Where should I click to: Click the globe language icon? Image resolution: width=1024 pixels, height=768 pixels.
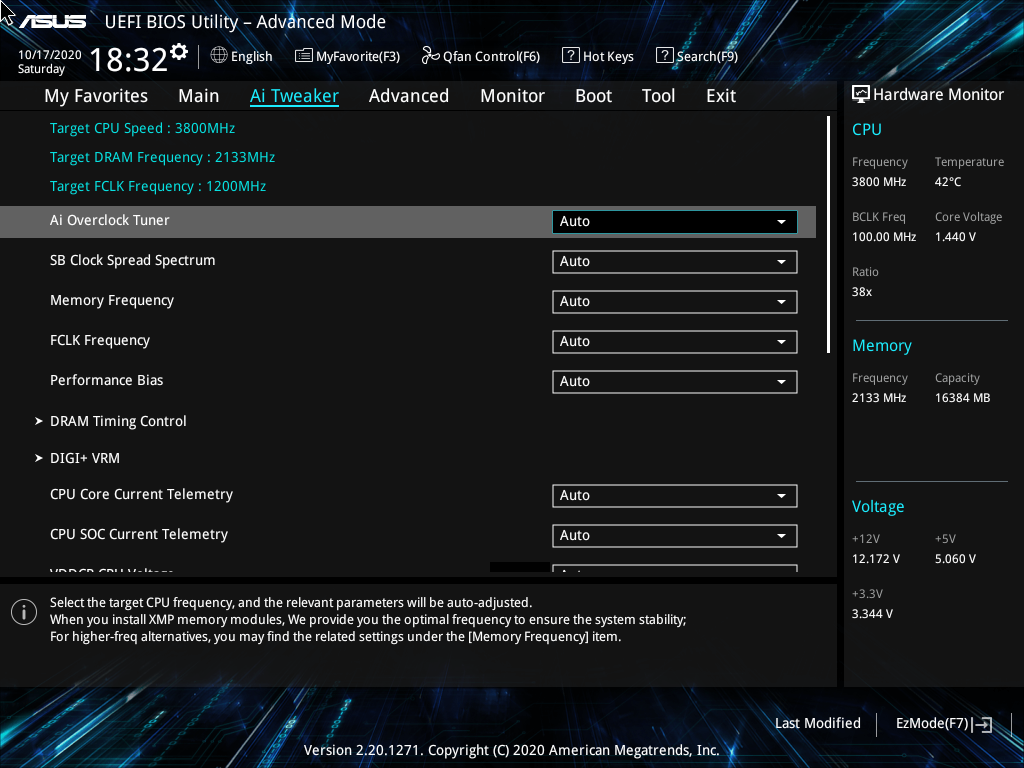[219, 56]
